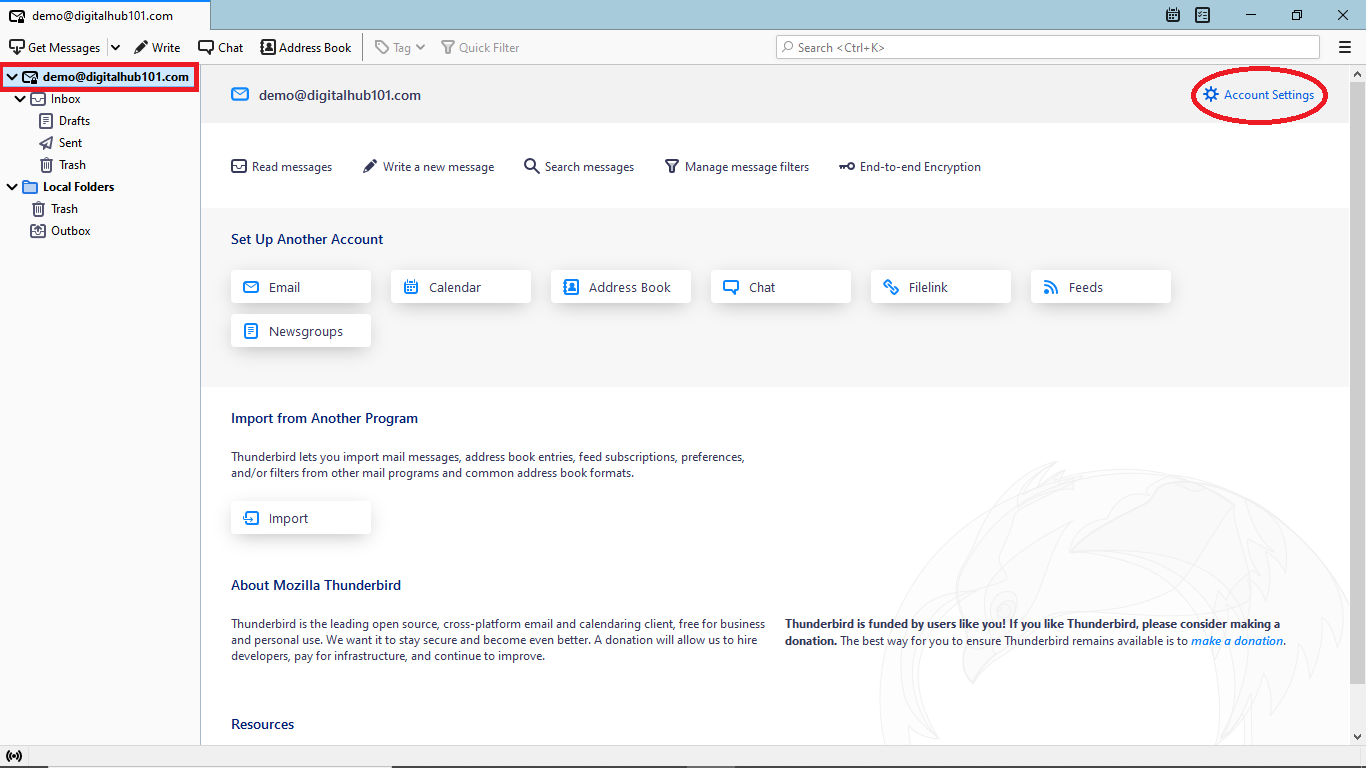
Task: Click the scroll down arrow
Action: click(x=1357, y=737)
